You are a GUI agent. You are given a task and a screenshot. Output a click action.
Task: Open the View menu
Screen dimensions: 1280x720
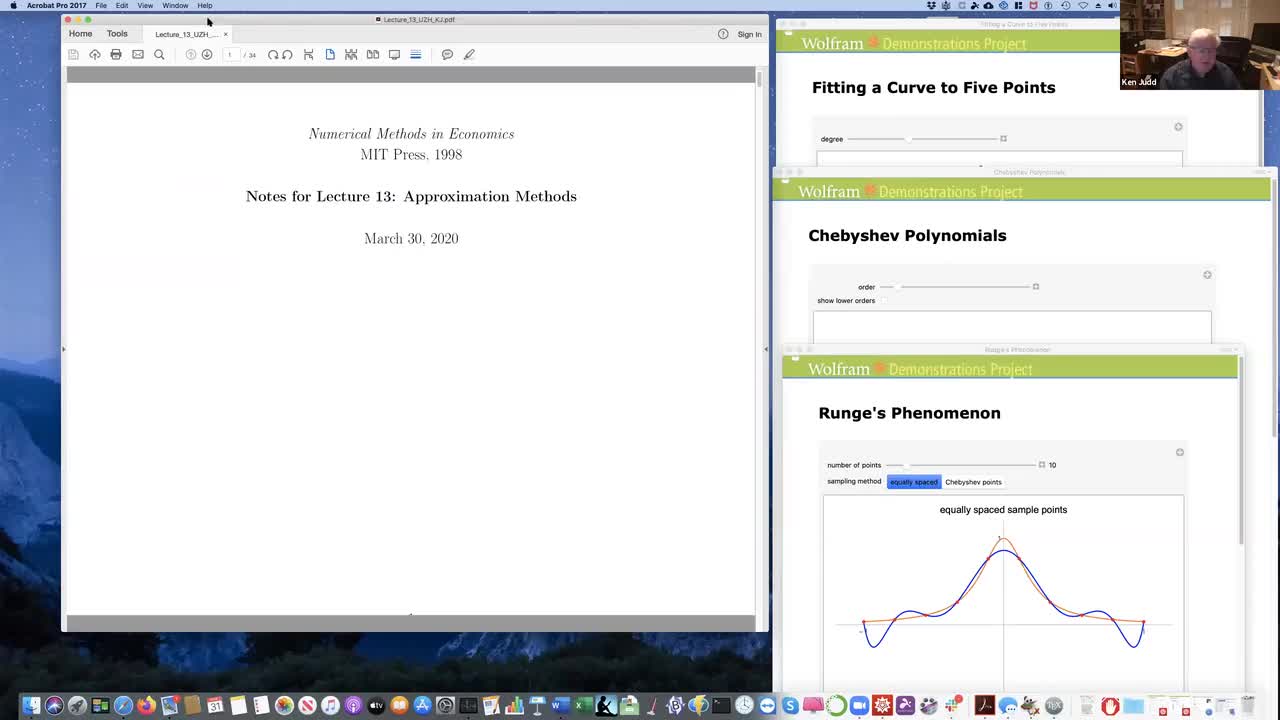click(x=145, y=6)
